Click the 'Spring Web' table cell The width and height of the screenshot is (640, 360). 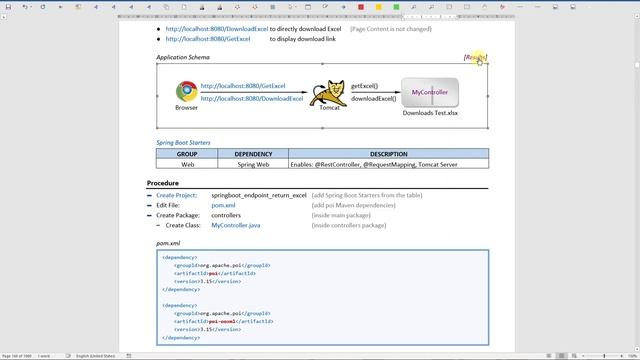(253, 164)
